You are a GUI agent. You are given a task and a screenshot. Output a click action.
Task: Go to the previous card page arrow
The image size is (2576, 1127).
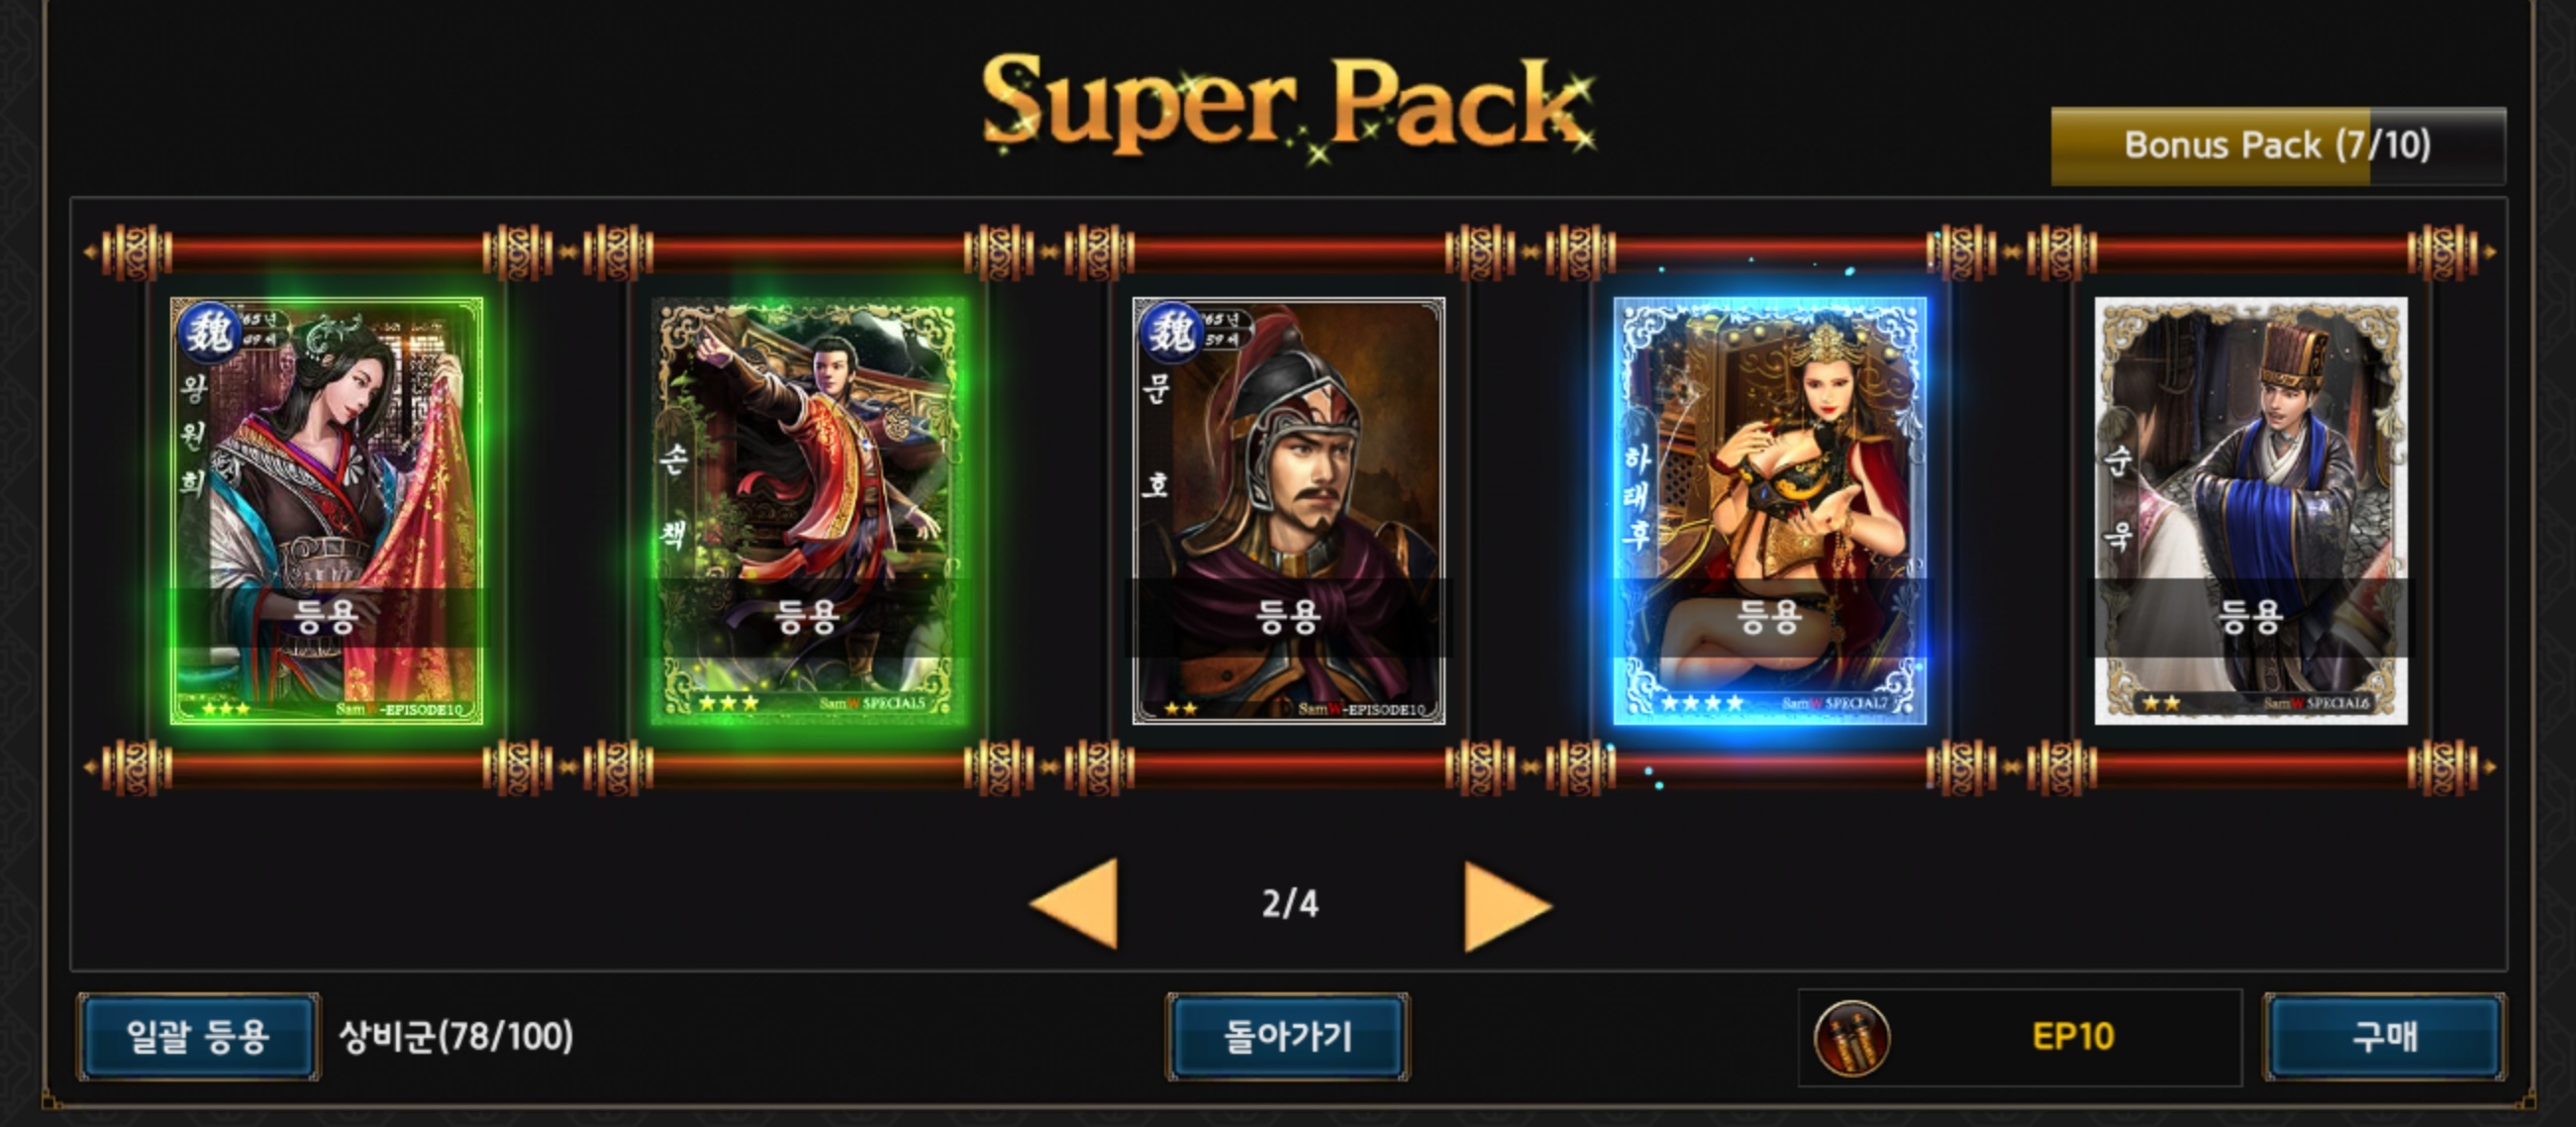[x=1074, y=903]
